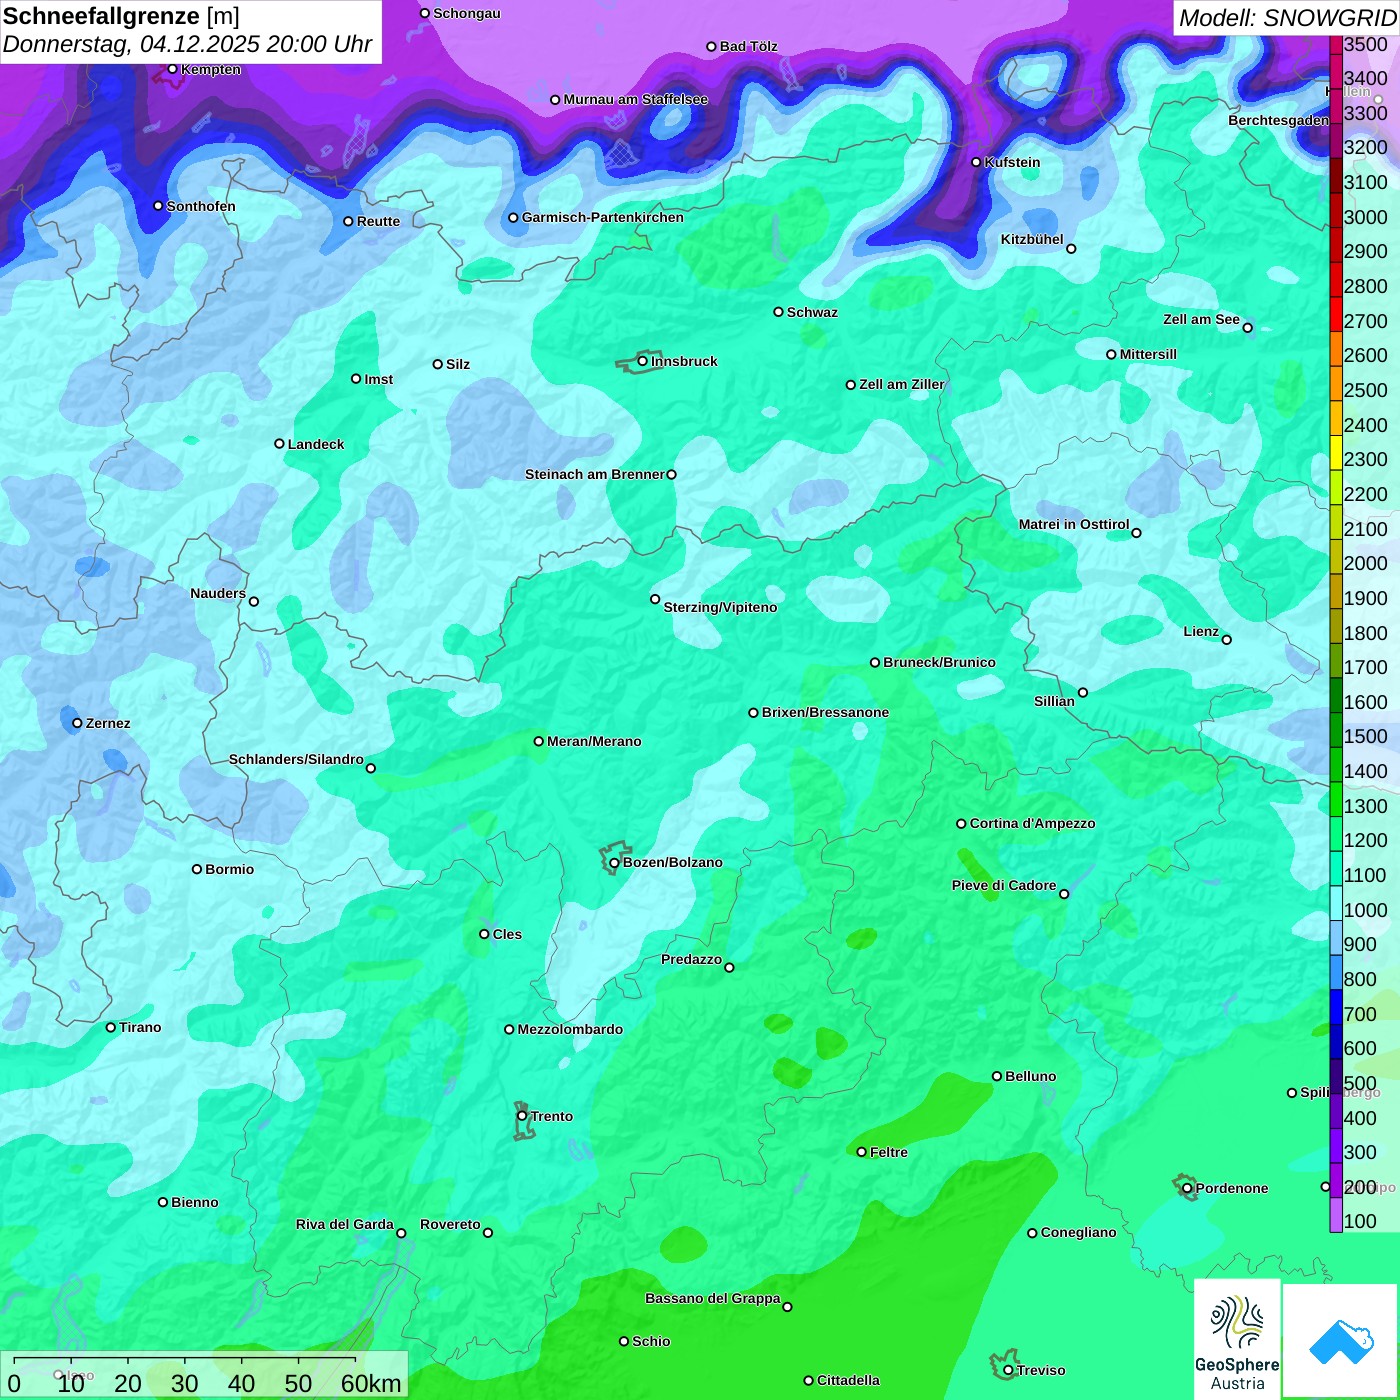Viewport: 1400px width, 1400px height.
Task: Click the Schneefallgrenze [m] title
Action: 121,16
